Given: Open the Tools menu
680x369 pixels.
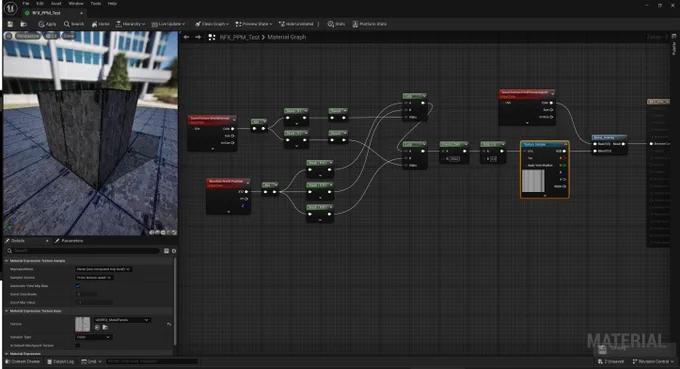Looking at the screenshot, I should (x=95, y=3).
